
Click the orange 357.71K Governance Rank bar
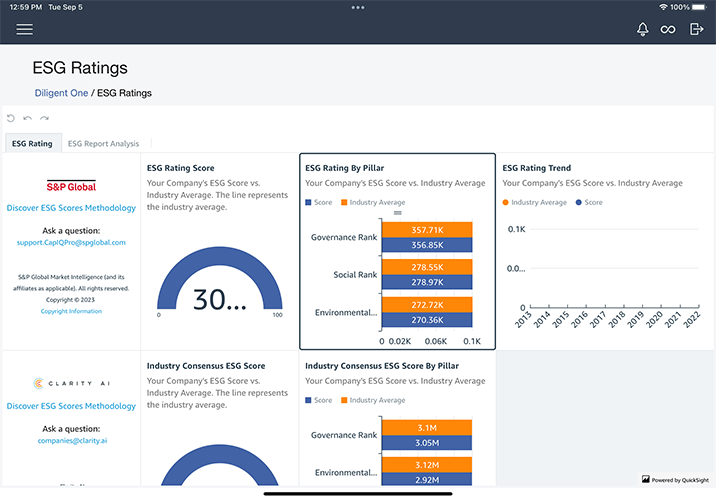(x=426, y=230)
